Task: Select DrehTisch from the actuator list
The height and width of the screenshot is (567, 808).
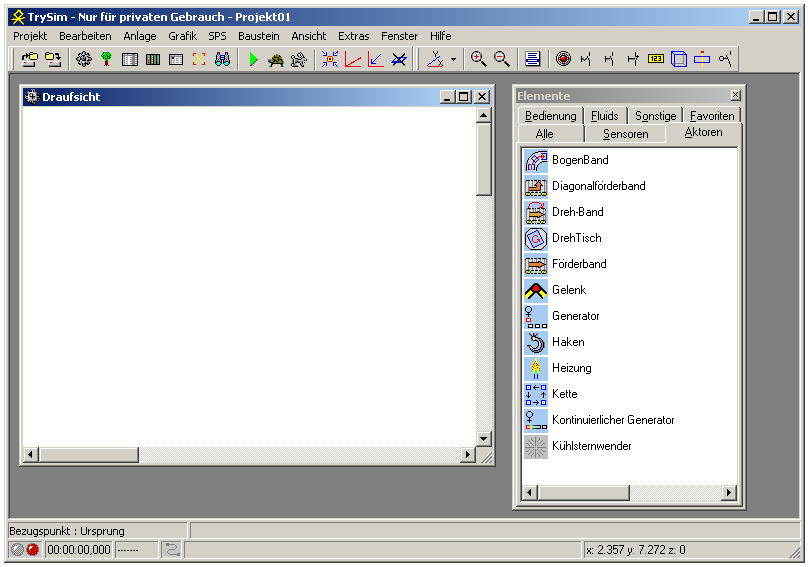Action: 576,238
